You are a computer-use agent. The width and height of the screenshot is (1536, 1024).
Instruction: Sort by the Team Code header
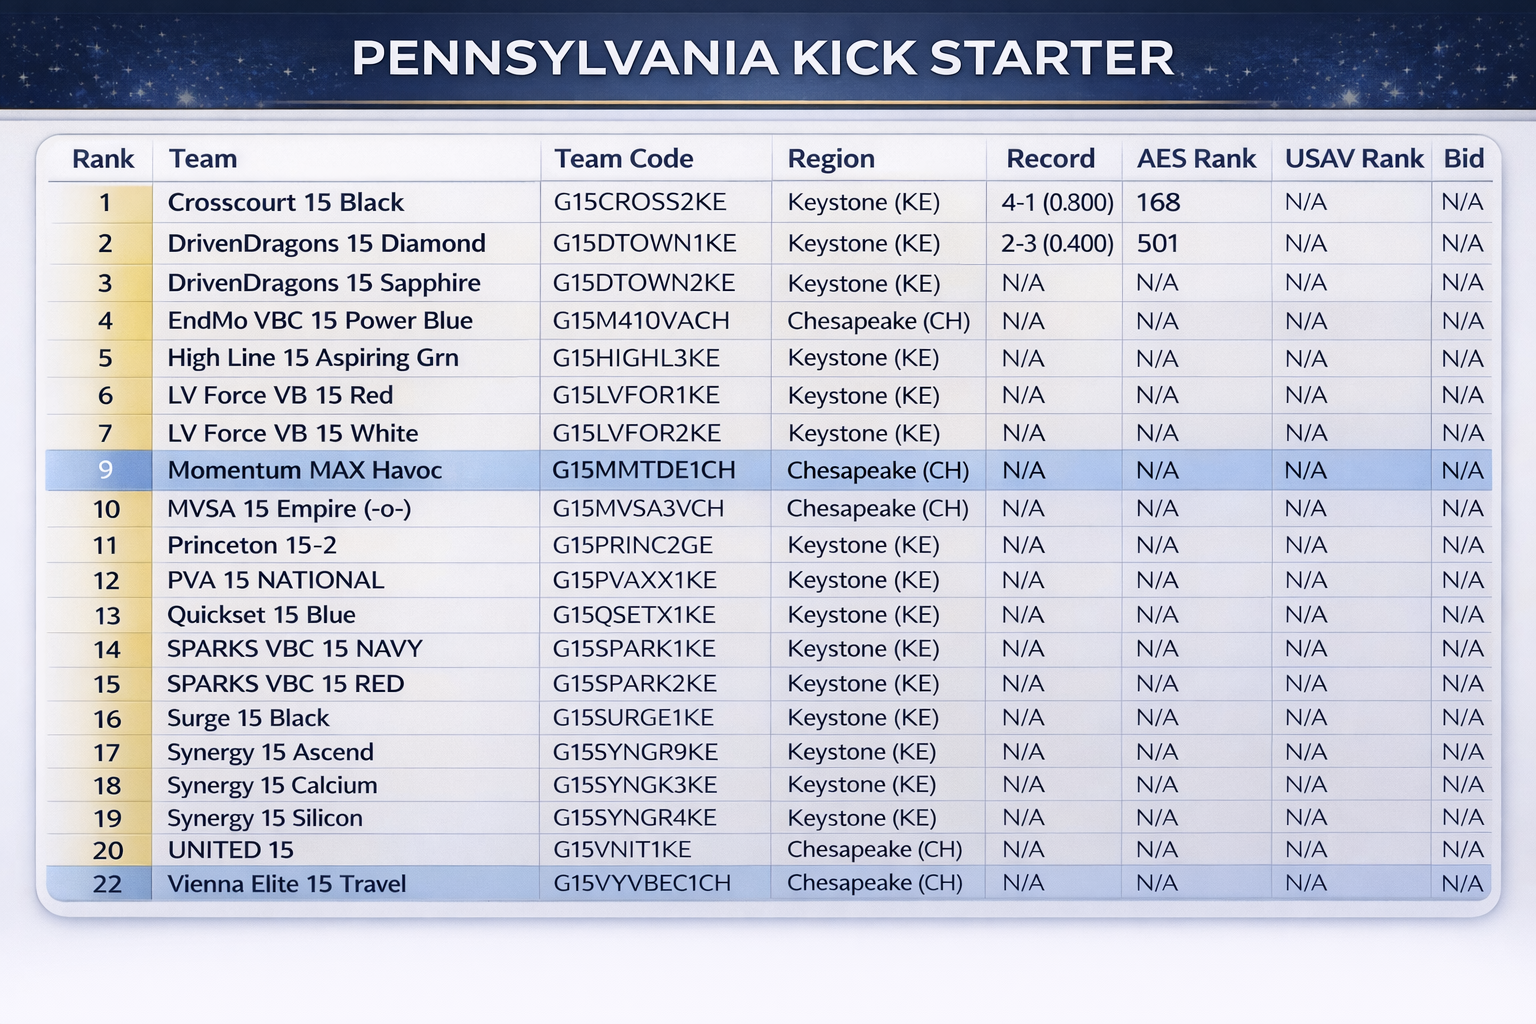click(x=624, y=159)
